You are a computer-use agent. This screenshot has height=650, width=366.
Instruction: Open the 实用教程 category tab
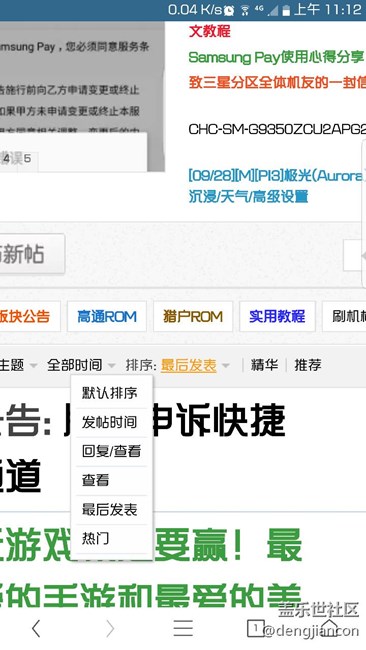pyautogui.click(x=277, y=317)
